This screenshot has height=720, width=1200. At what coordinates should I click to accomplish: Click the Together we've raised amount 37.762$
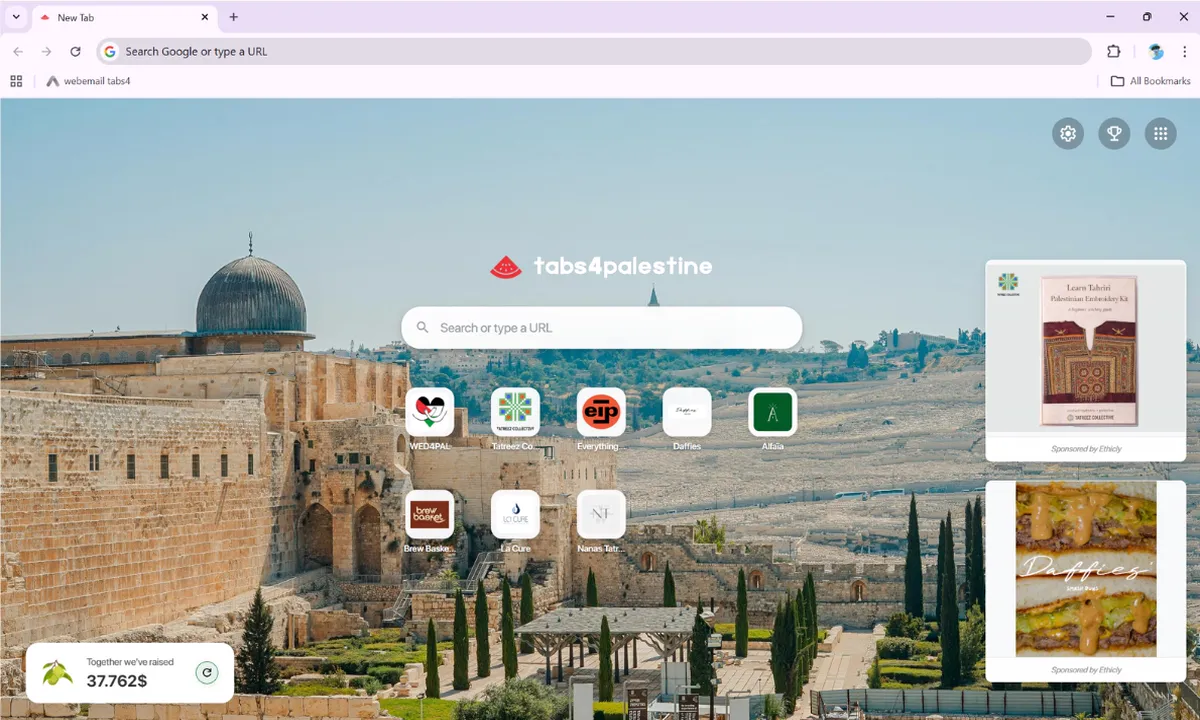click(x=117, y=682)
